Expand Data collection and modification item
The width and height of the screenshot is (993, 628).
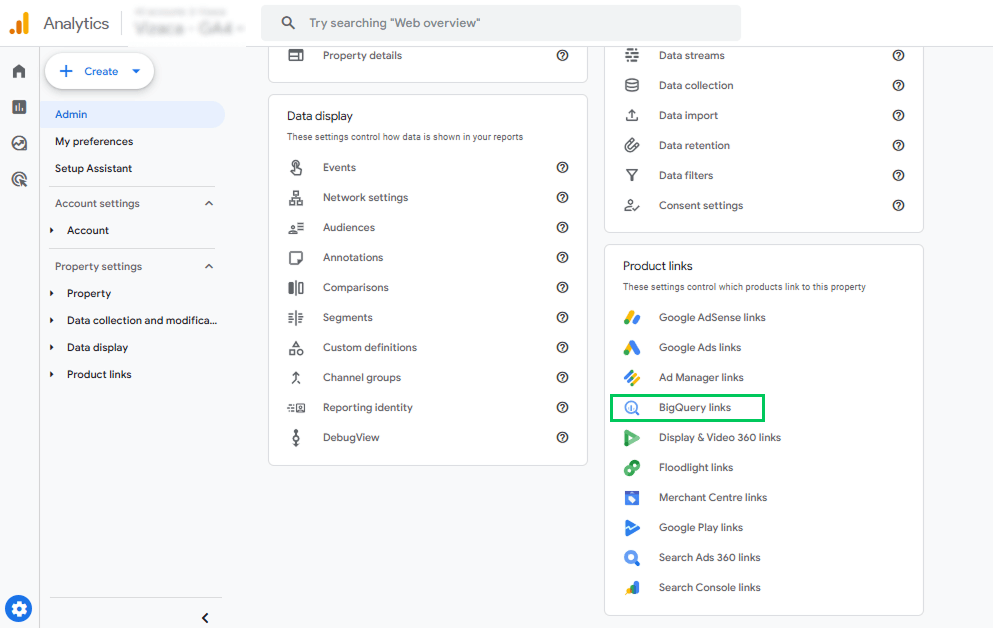[x=52, y=320]
